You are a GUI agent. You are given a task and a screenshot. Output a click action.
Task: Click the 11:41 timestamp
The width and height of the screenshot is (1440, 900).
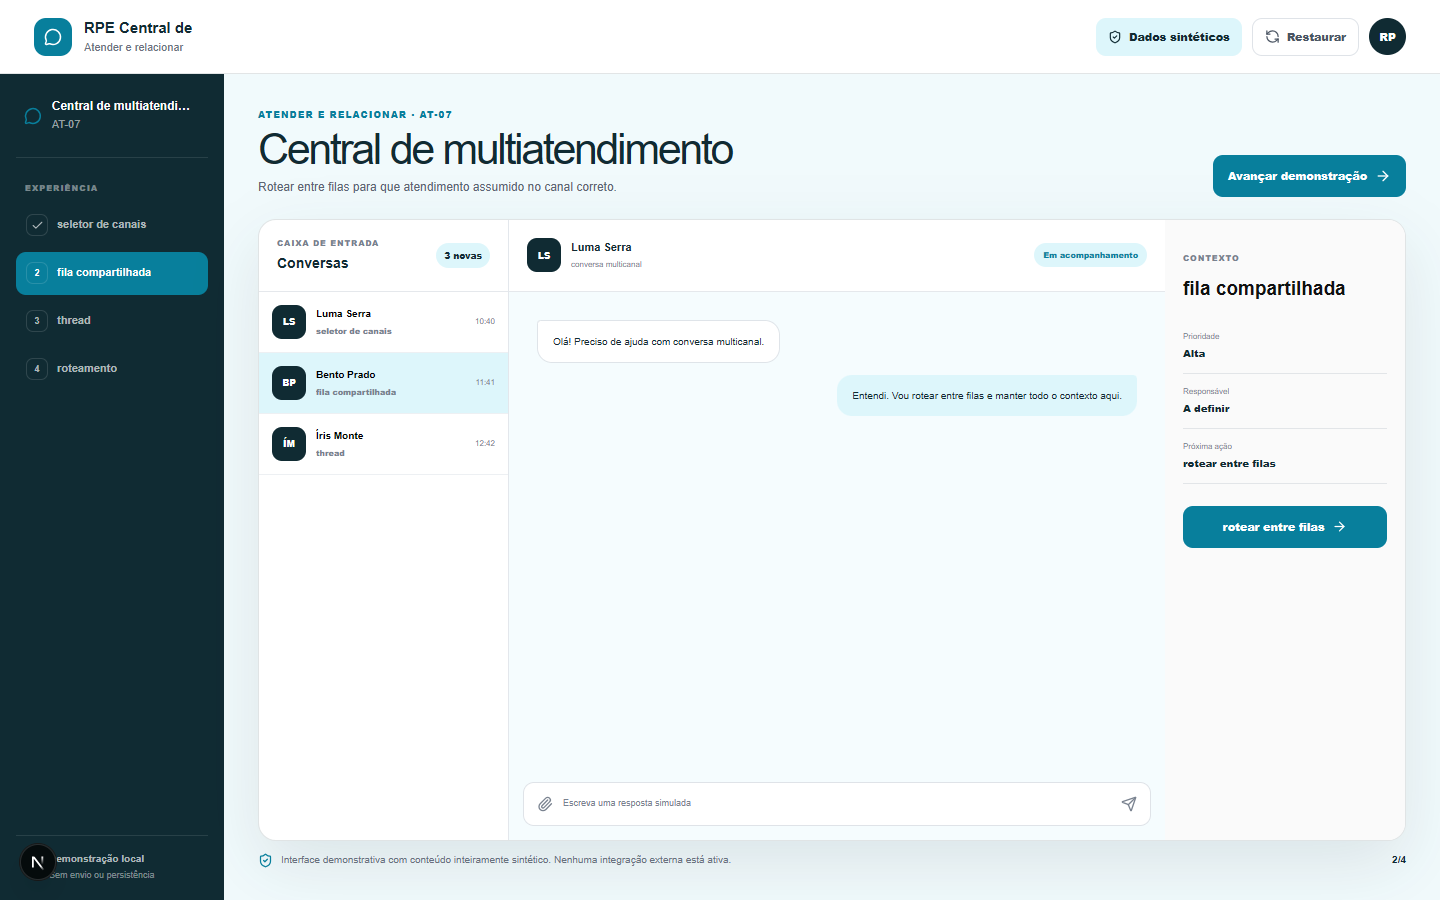click(x=485, y=383)
